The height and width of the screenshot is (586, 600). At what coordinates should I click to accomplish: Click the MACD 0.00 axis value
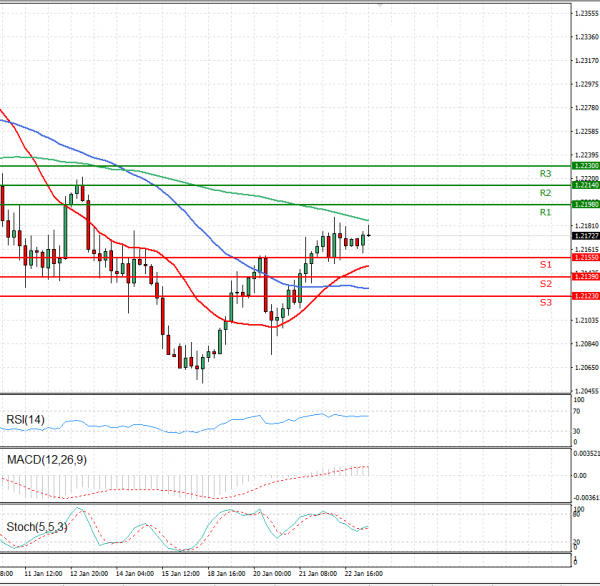[580, 475]
